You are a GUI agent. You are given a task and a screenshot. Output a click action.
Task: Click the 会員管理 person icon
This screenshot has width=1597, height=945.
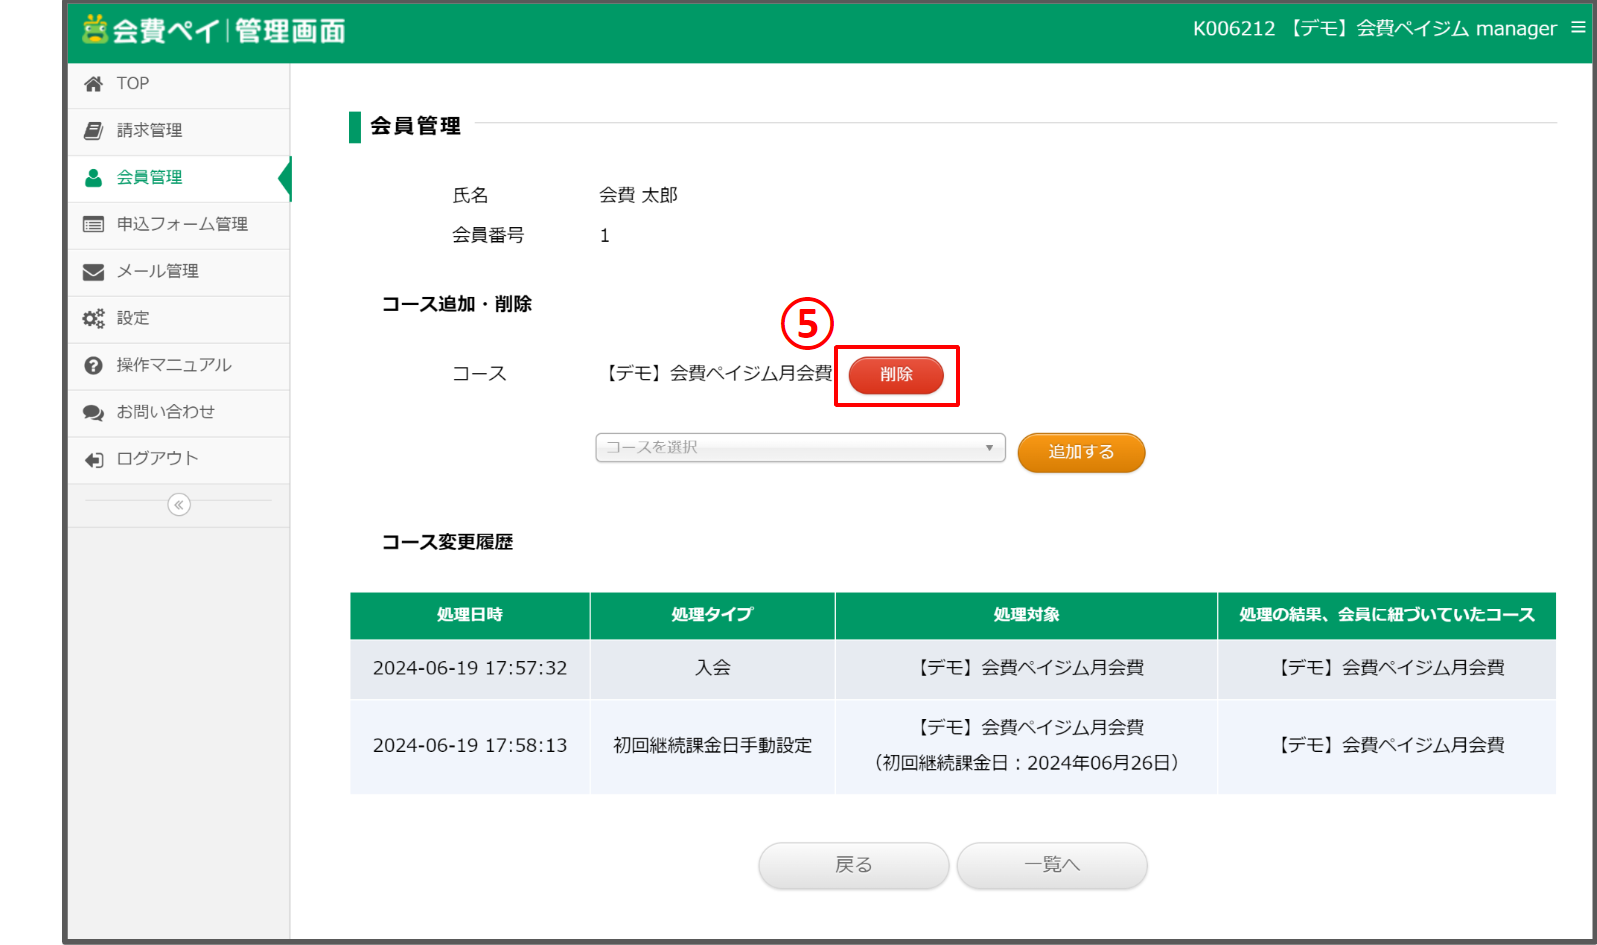pos(93,178)
